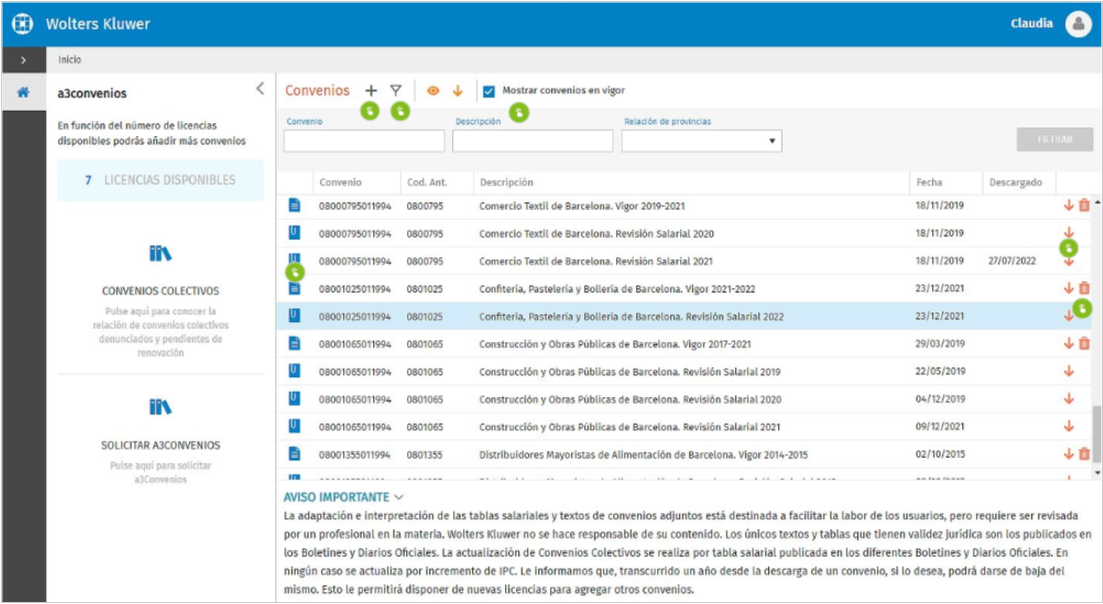
Task: Click the 7 Licencias Disponibles box
Action: click(x=160, y=180)
